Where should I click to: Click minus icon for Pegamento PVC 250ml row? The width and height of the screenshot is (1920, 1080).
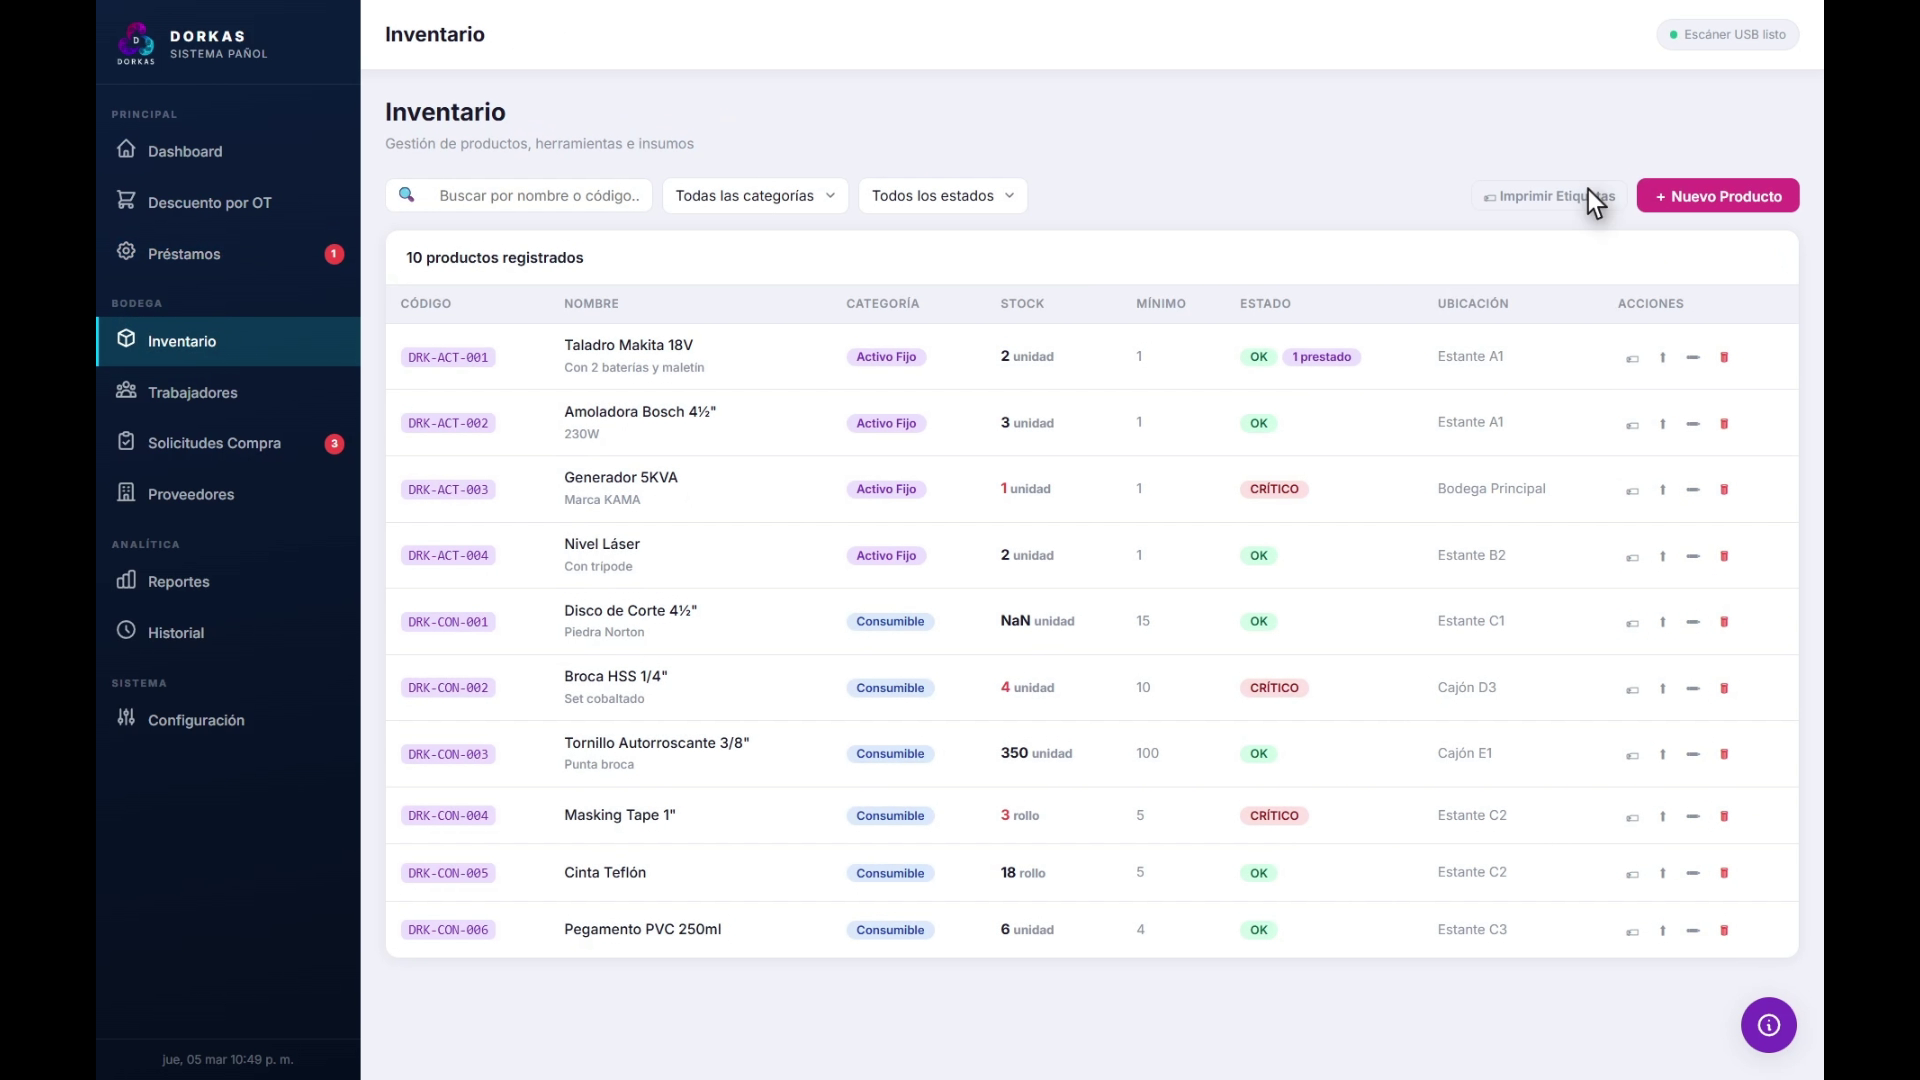1693,931
